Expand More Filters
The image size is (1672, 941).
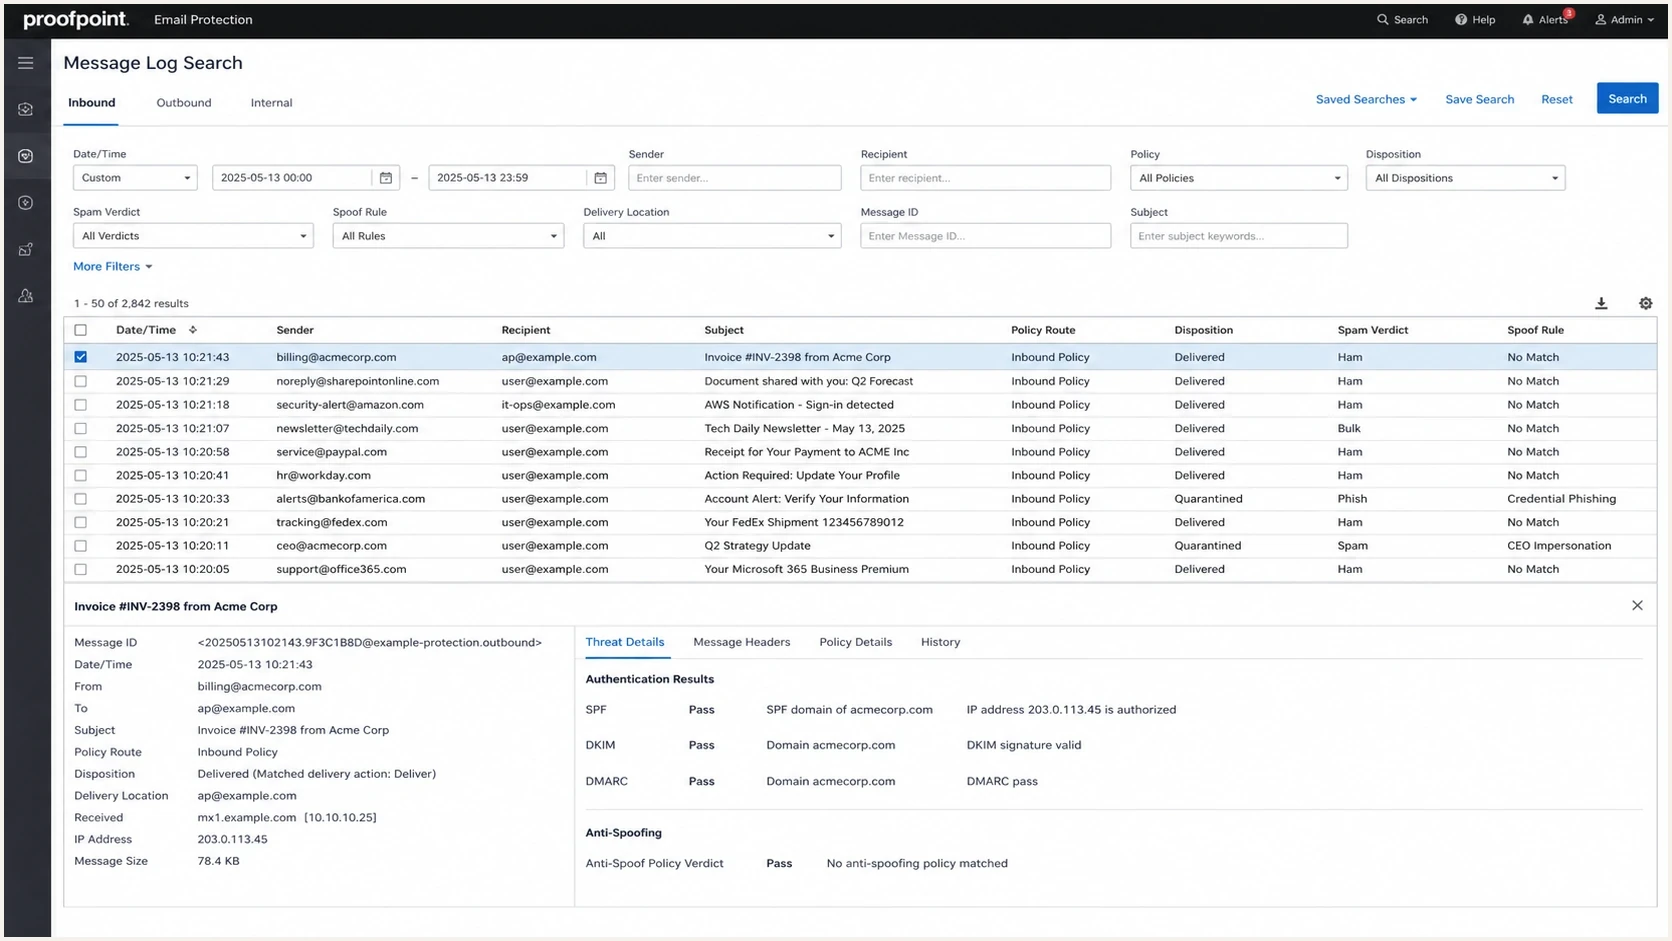pos(112,267)
